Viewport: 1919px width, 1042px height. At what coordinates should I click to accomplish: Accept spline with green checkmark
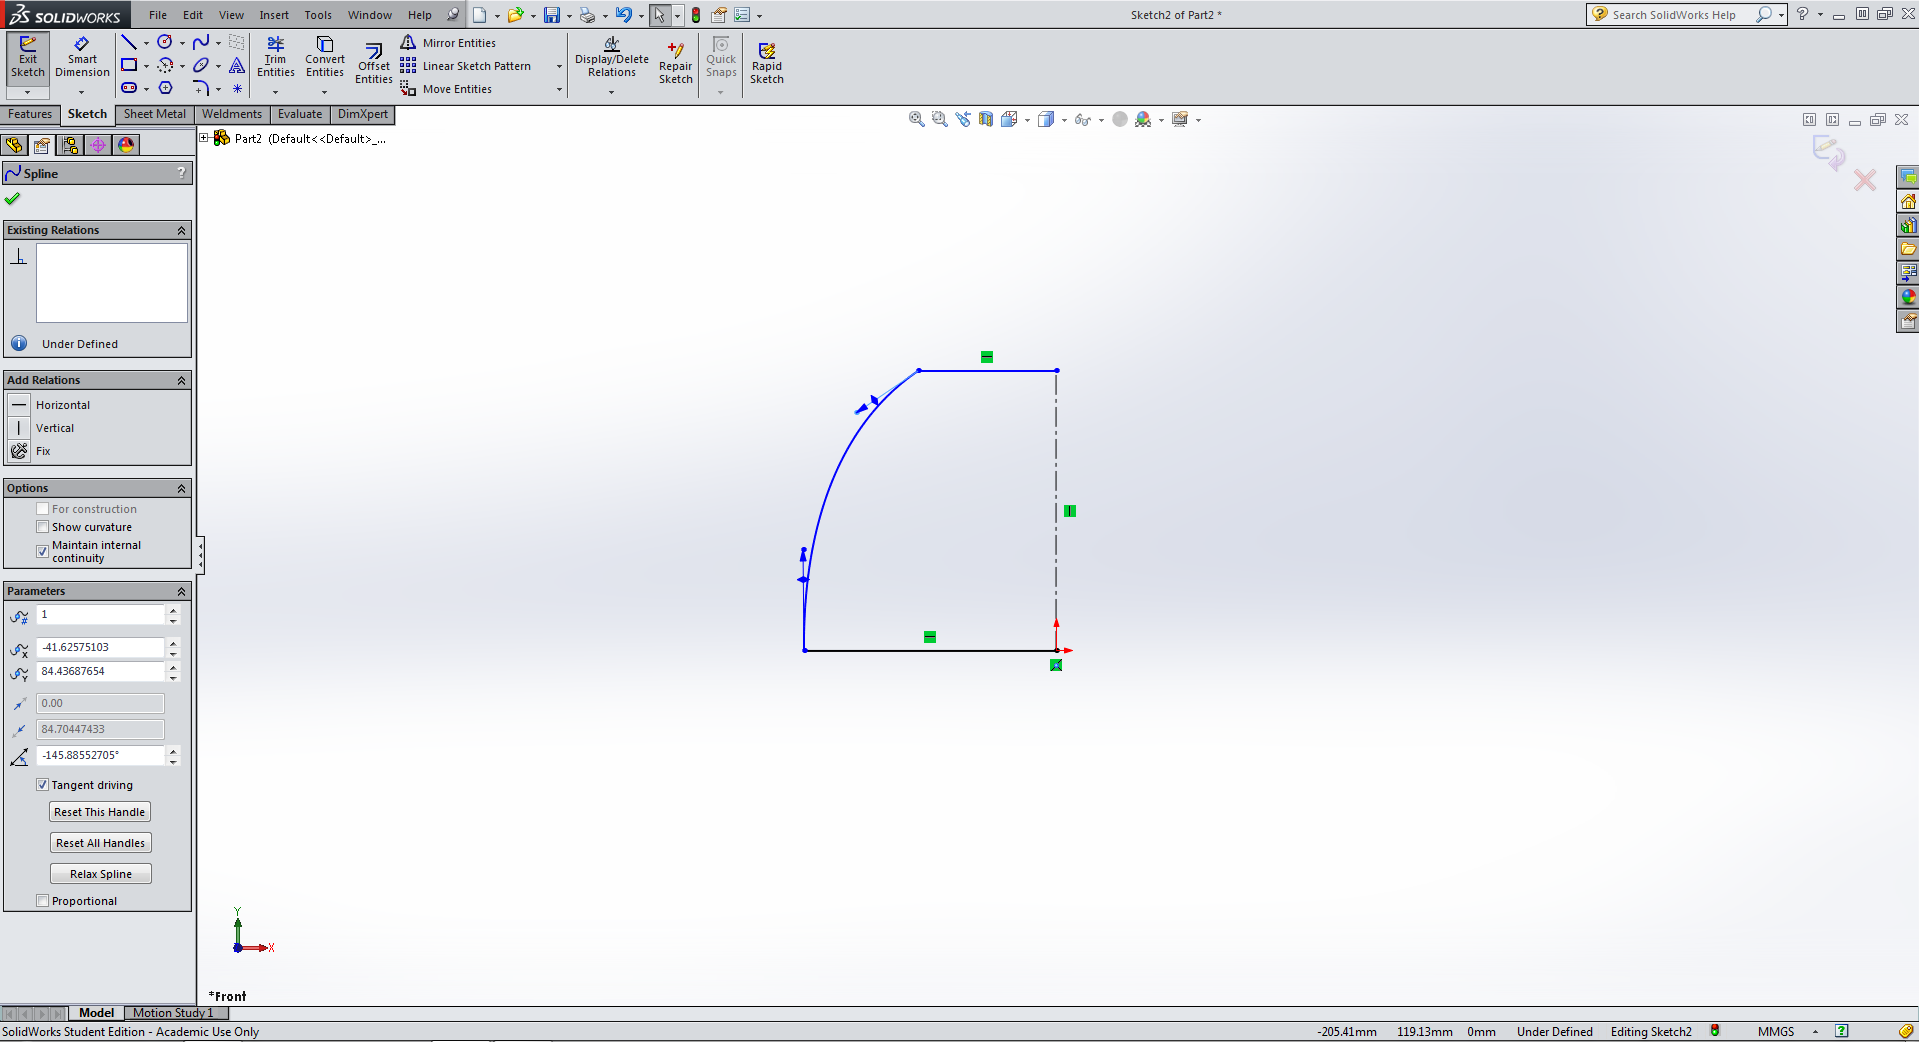click(13, 198)
